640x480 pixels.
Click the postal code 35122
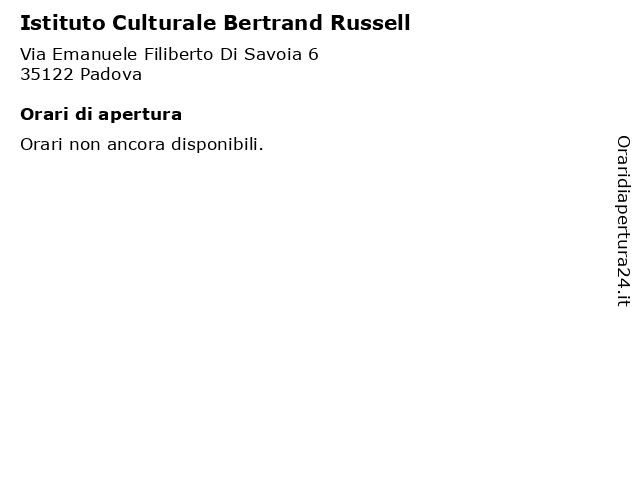click(x=47, y=74)
